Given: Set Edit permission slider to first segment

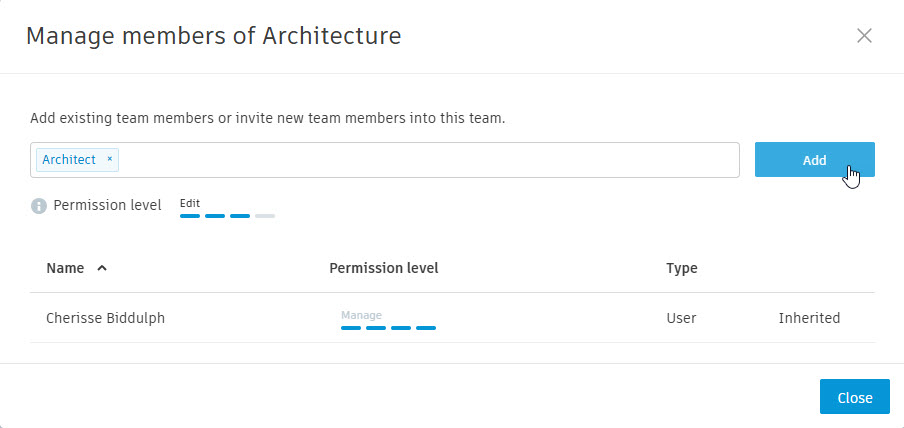Looking at the screenshot, I should (190, 216).
